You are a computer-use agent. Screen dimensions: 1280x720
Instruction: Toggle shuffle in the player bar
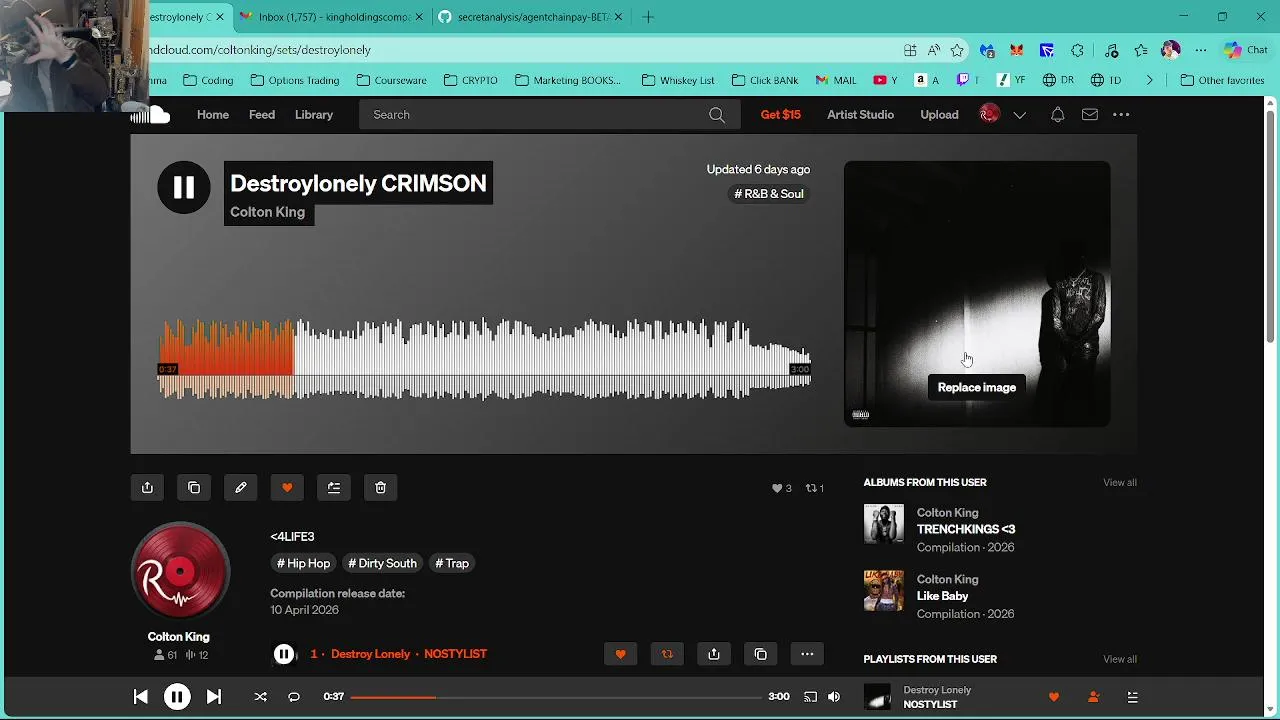click(x=260, y=697)
